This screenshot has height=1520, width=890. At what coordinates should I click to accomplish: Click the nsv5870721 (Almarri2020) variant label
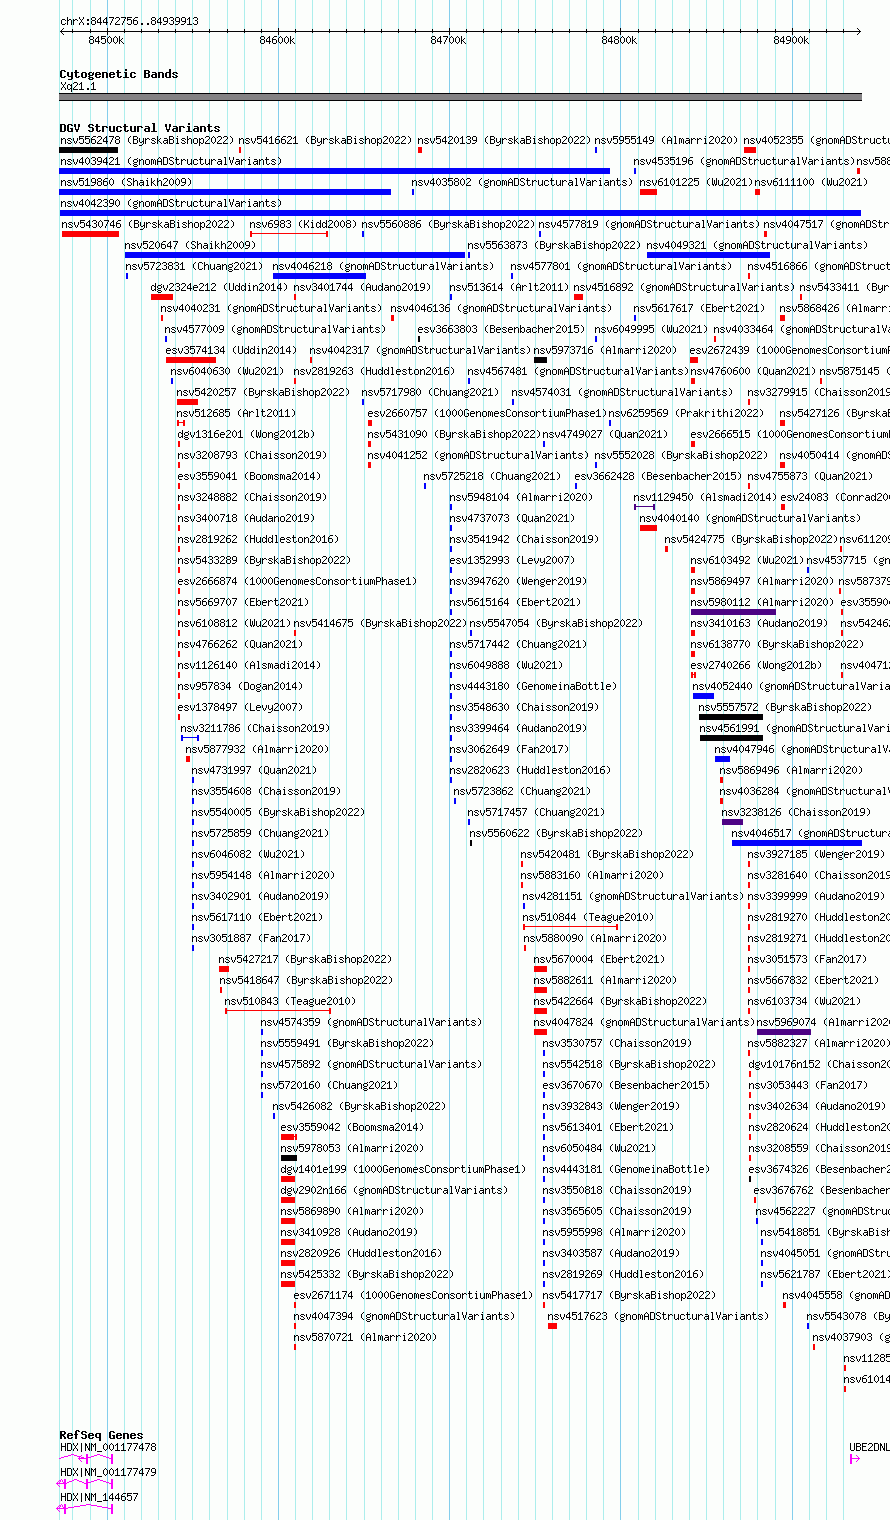365,1337
